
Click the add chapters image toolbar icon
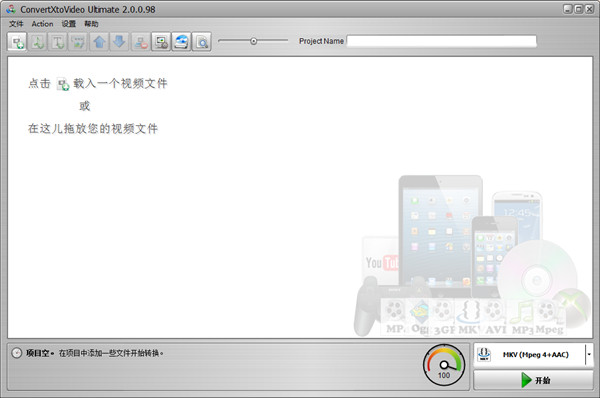point(78,41)
